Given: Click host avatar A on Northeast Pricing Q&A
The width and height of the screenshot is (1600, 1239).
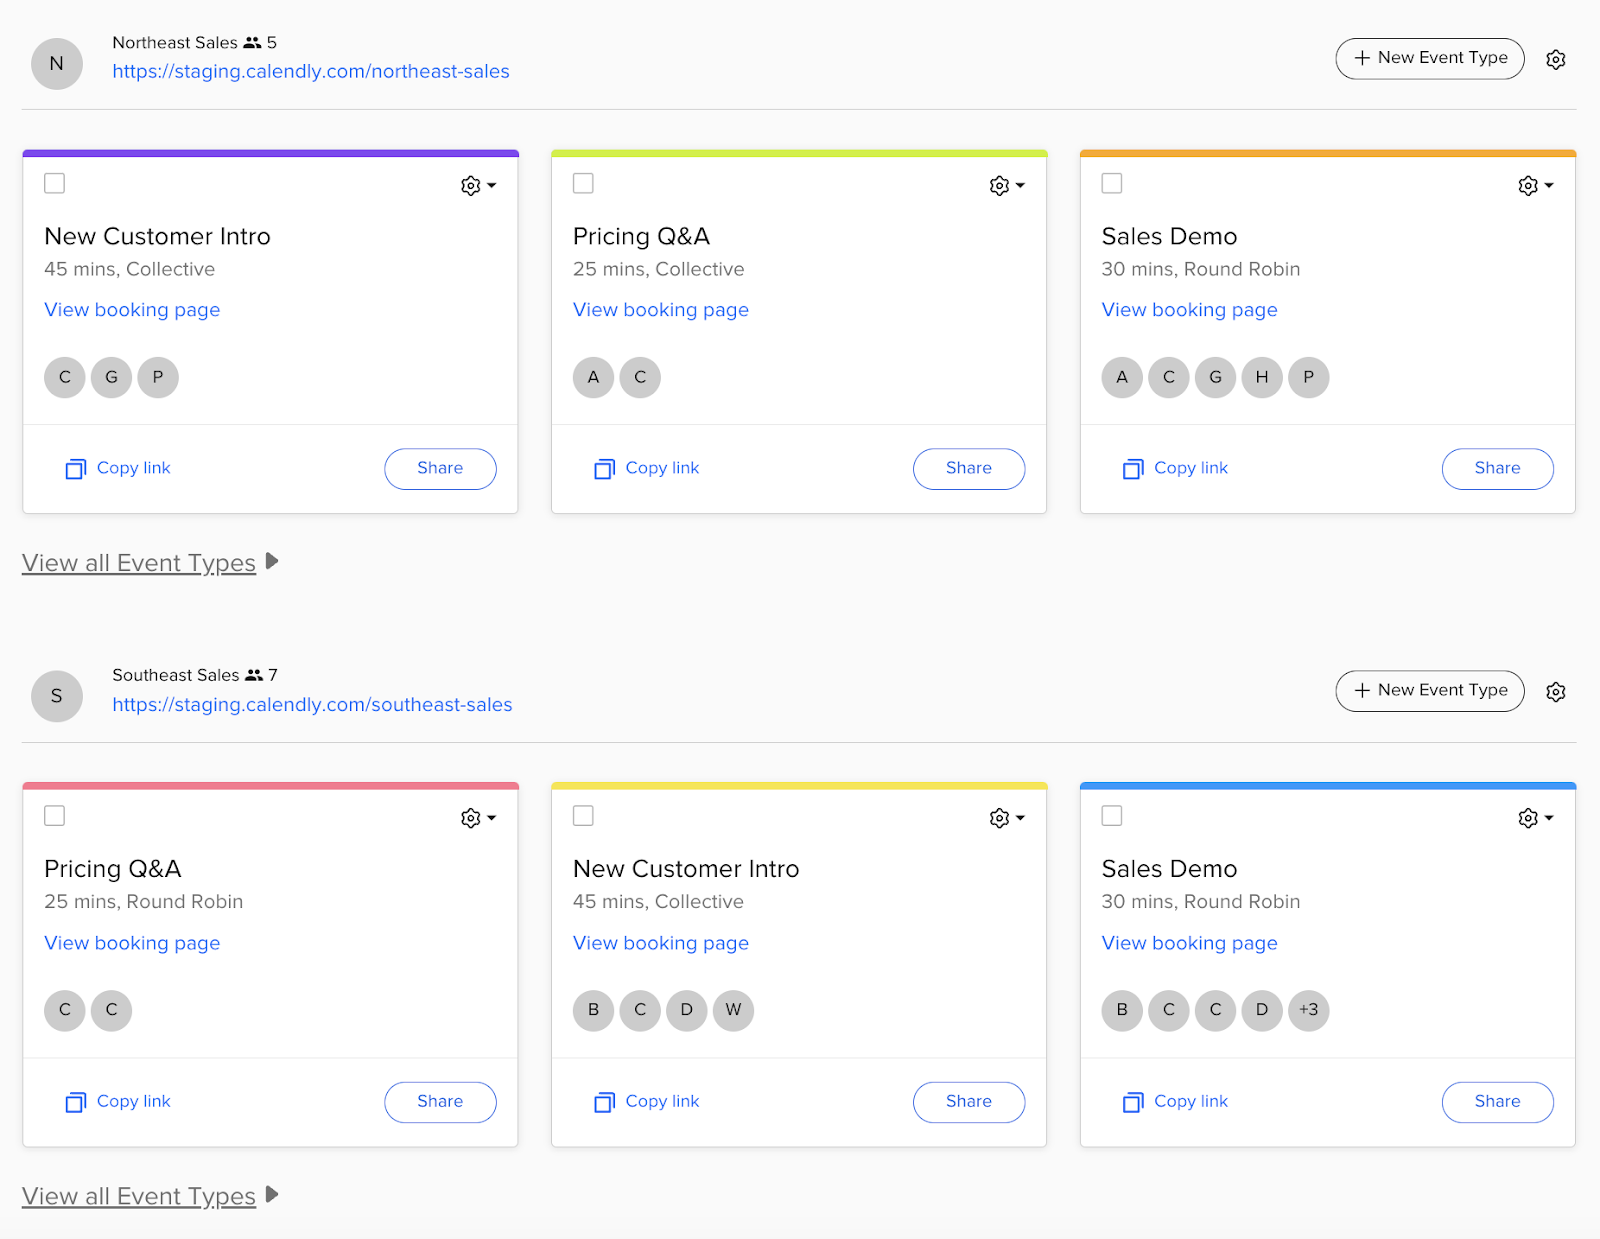Looking at the screenshot, I should [x=593, y=378].
